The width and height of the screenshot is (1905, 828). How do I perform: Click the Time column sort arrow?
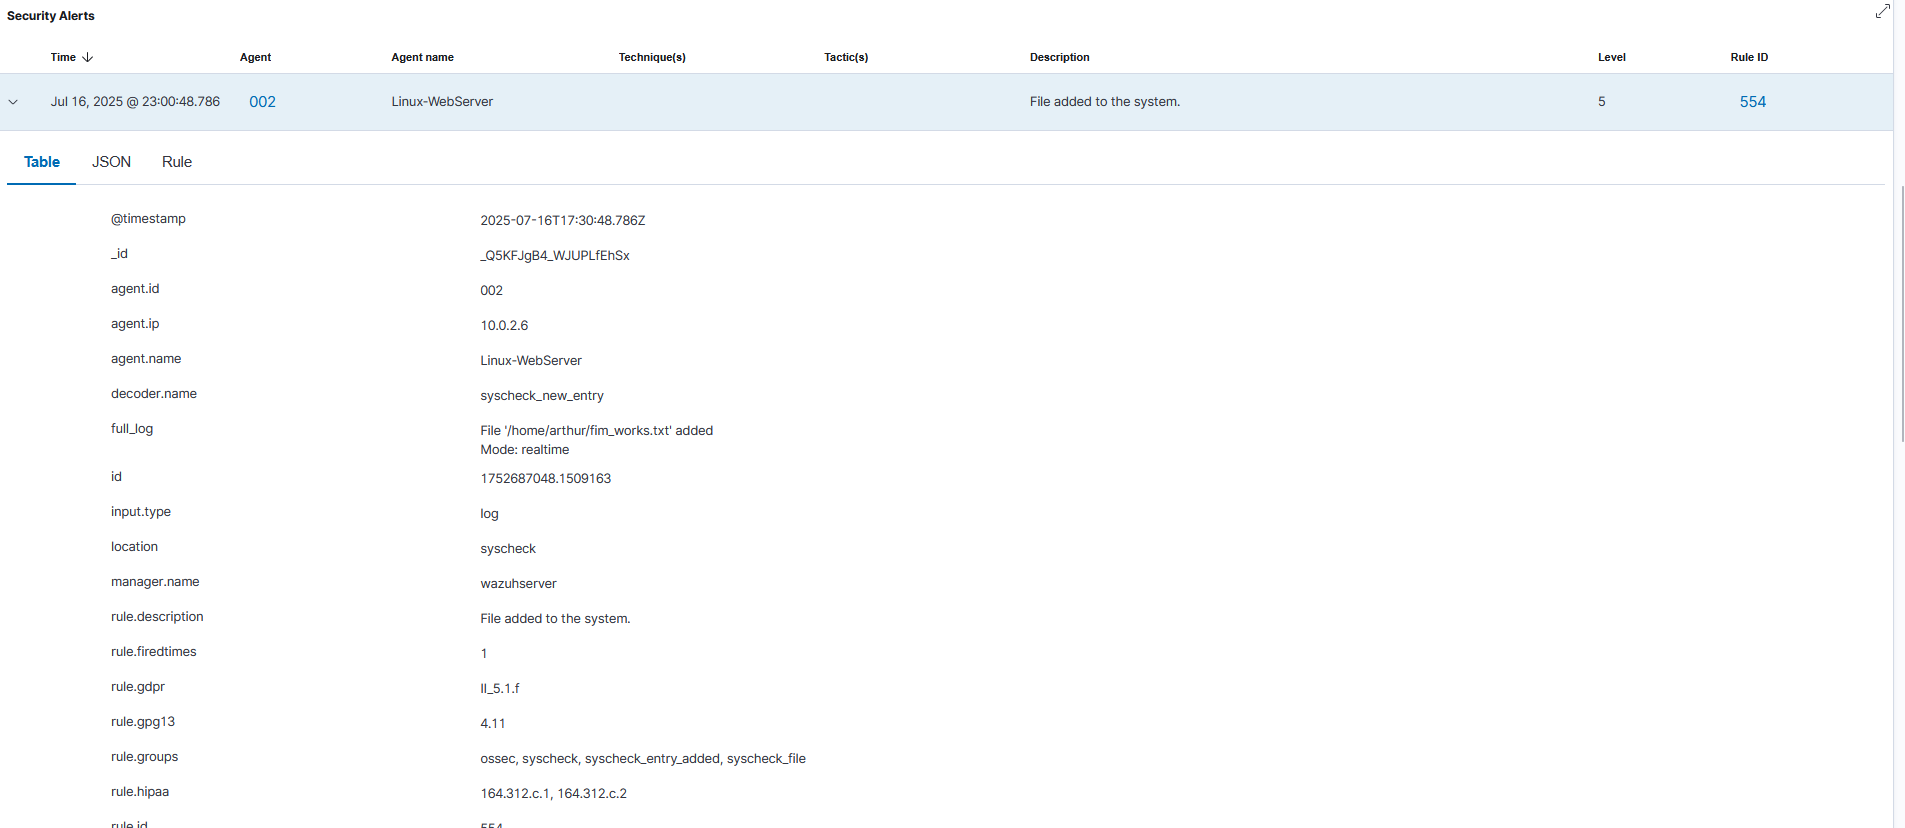pyautogui.click(x=88, y=57)
